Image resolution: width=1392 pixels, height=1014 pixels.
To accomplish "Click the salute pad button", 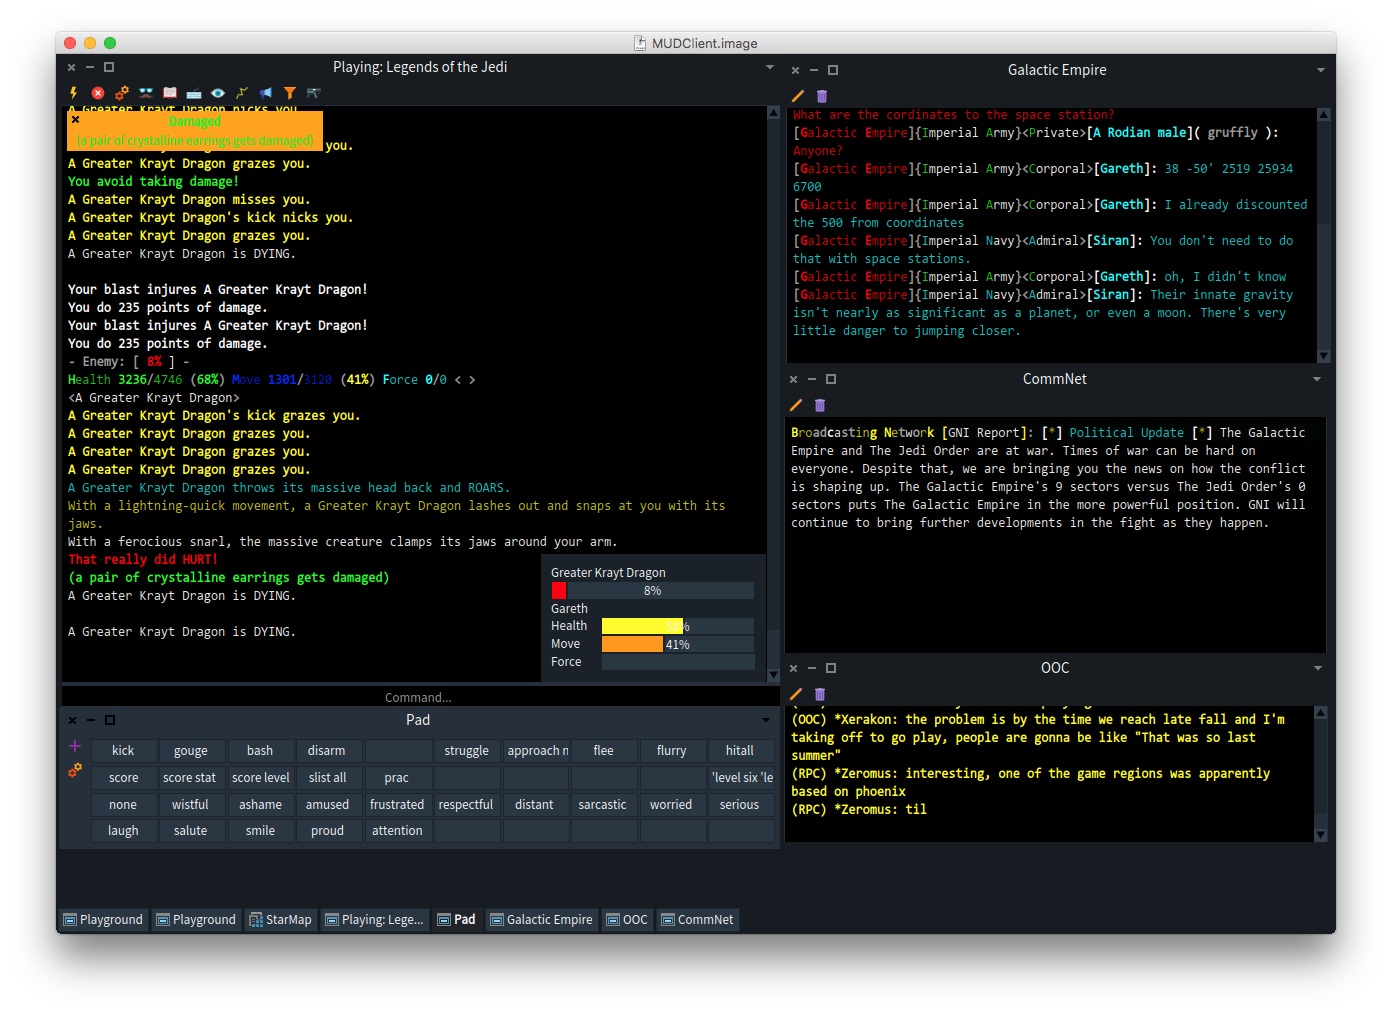I will pos(191,831).
